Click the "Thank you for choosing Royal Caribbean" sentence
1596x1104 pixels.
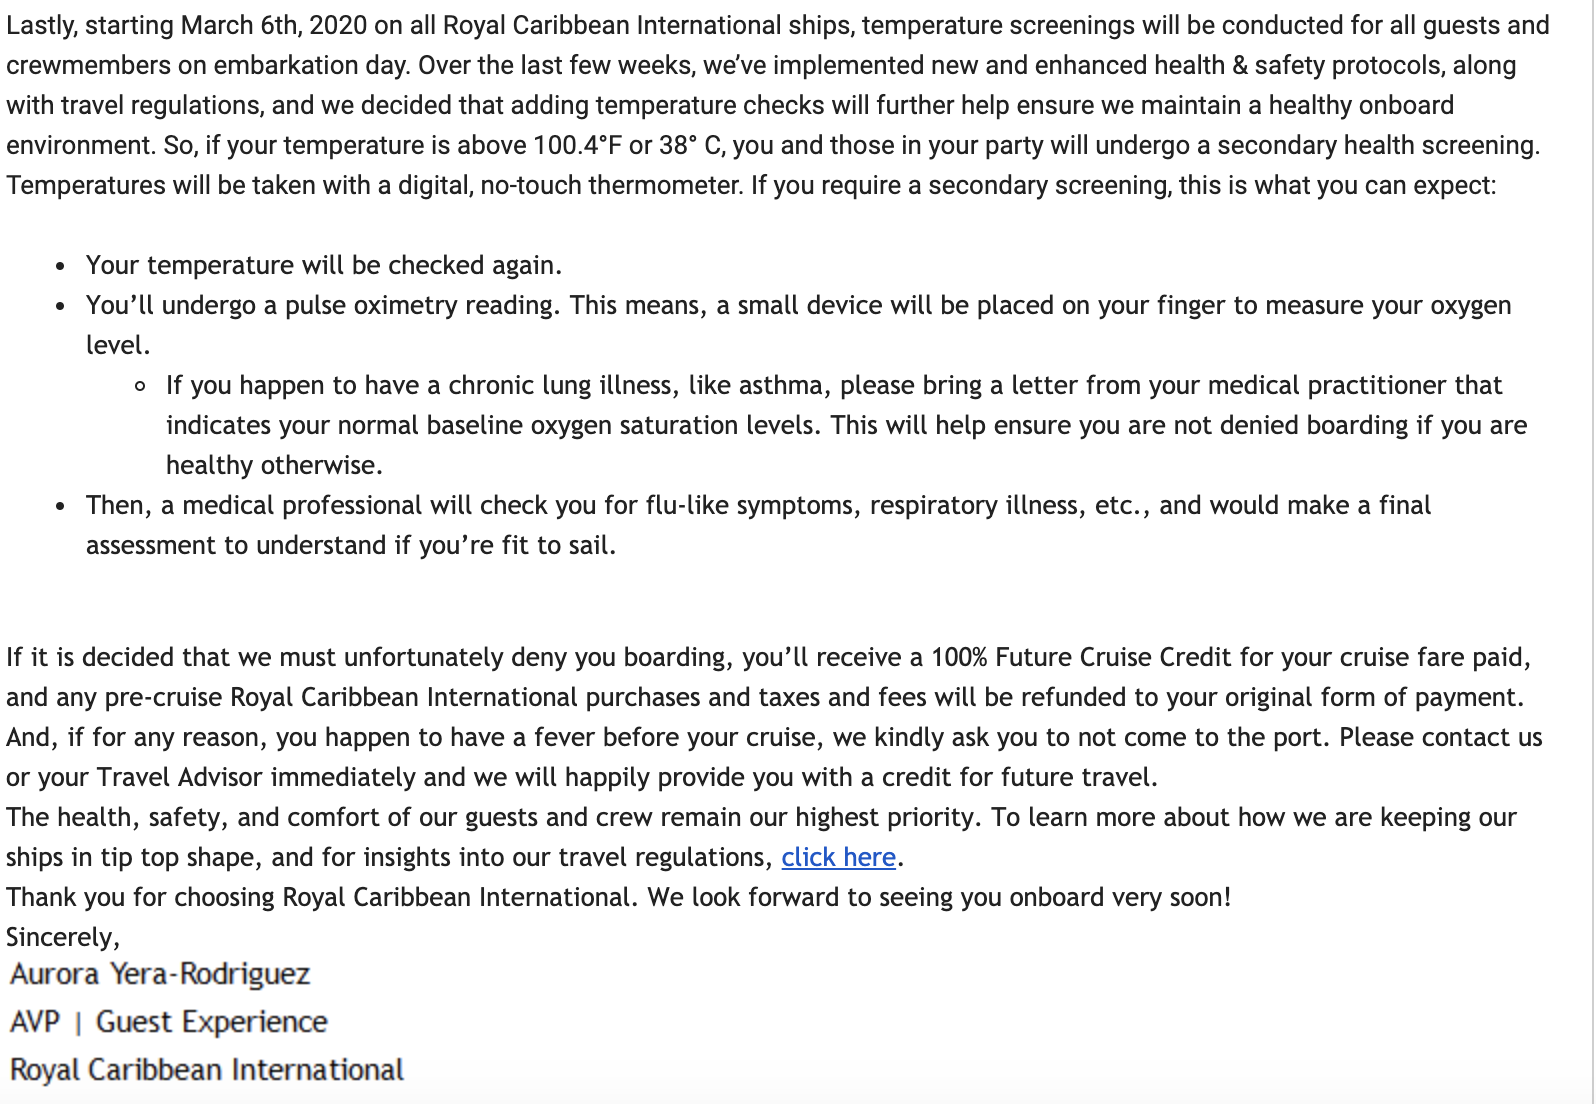tap(619, 897)
